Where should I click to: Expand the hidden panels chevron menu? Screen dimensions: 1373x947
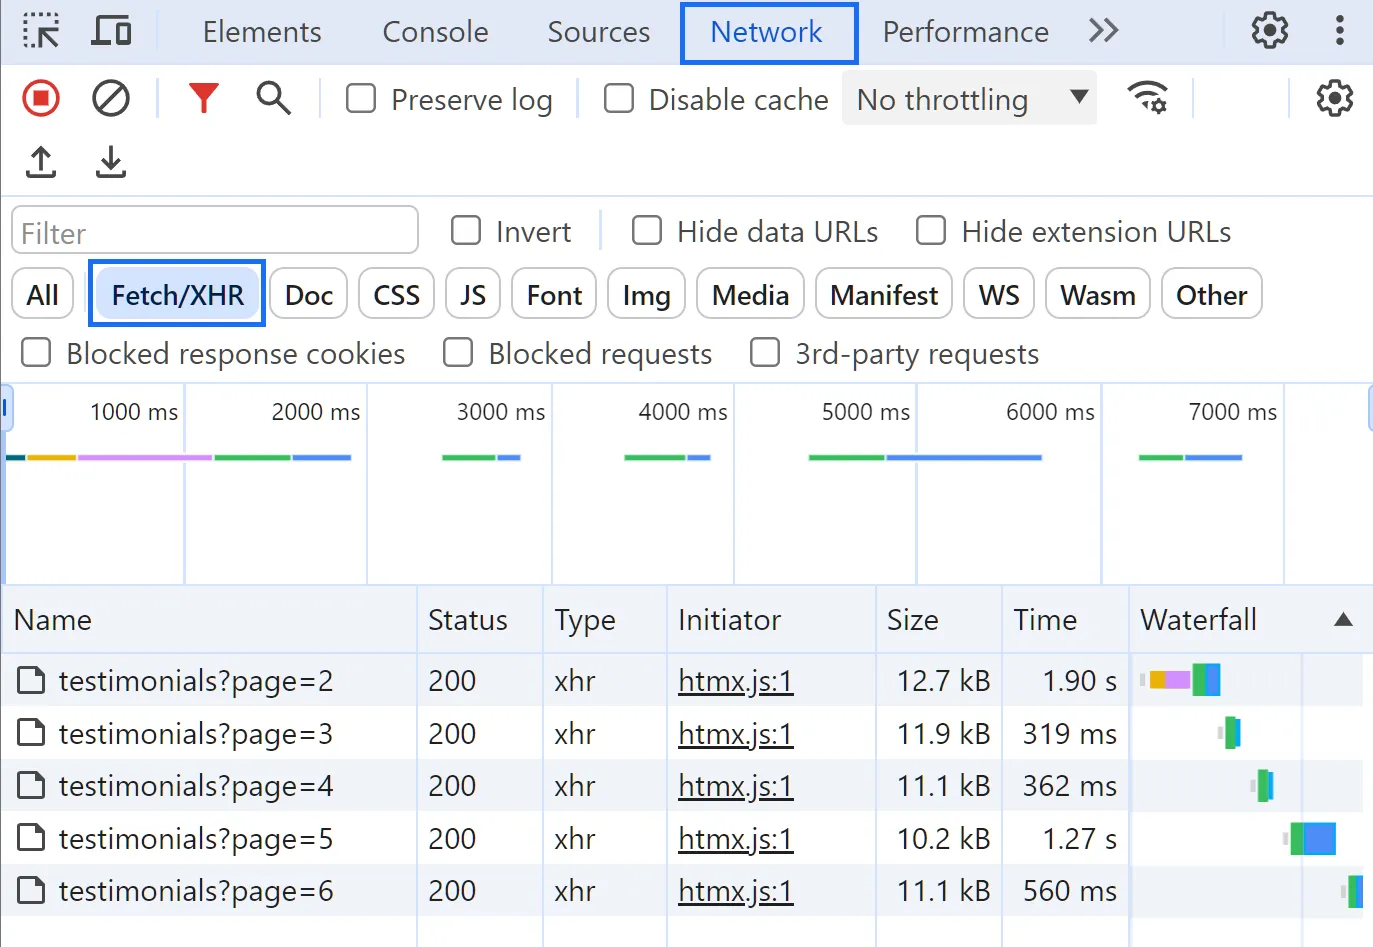pyautogui.click(x=1103, y=31)
